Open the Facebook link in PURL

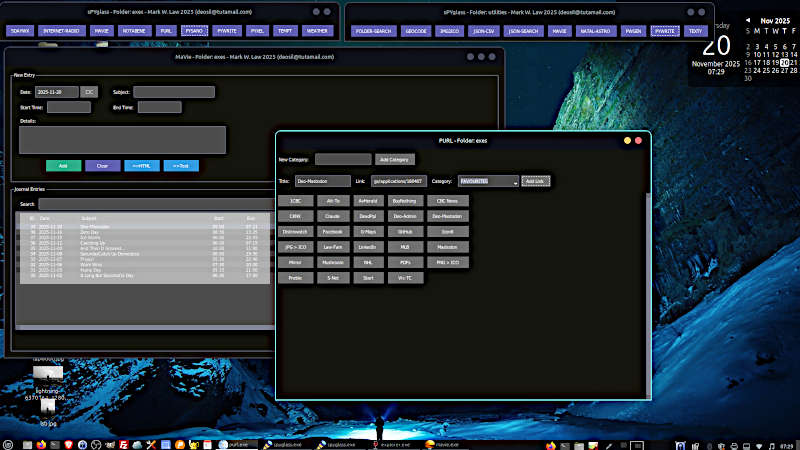[x=333, y=232]
